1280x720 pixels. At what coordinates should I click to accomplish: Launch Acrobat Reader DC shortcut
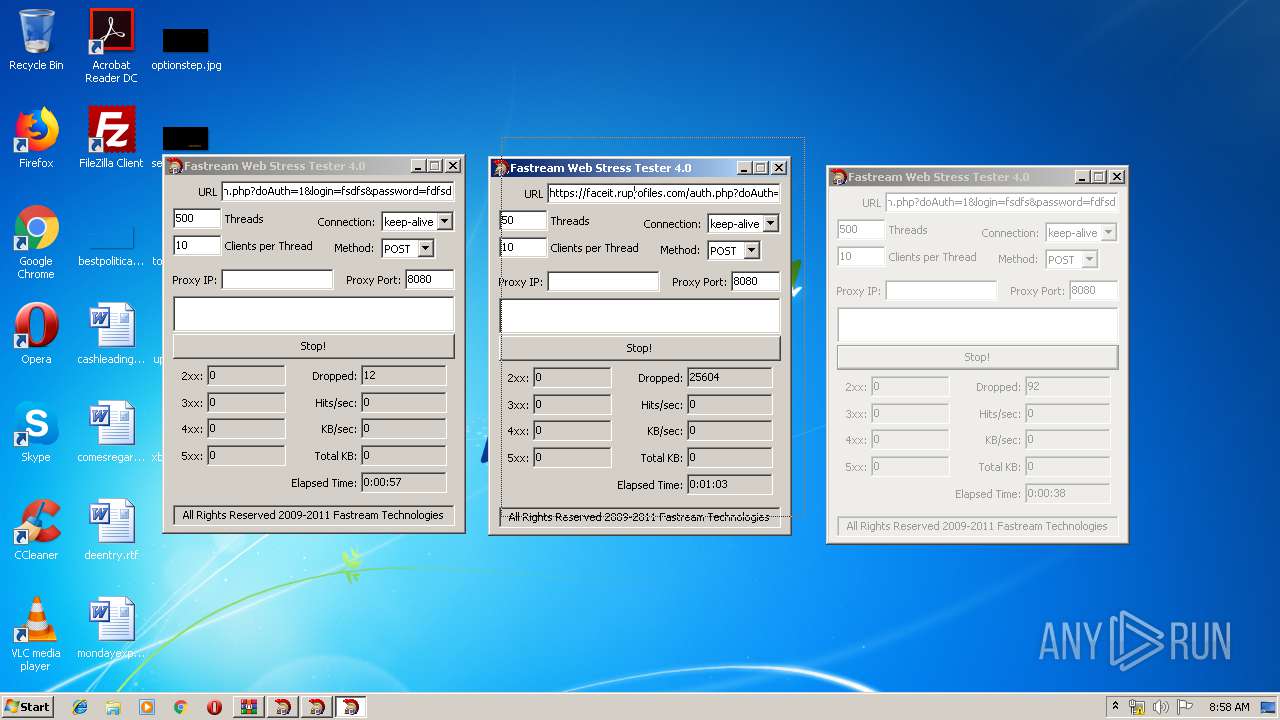click(111, 45)
